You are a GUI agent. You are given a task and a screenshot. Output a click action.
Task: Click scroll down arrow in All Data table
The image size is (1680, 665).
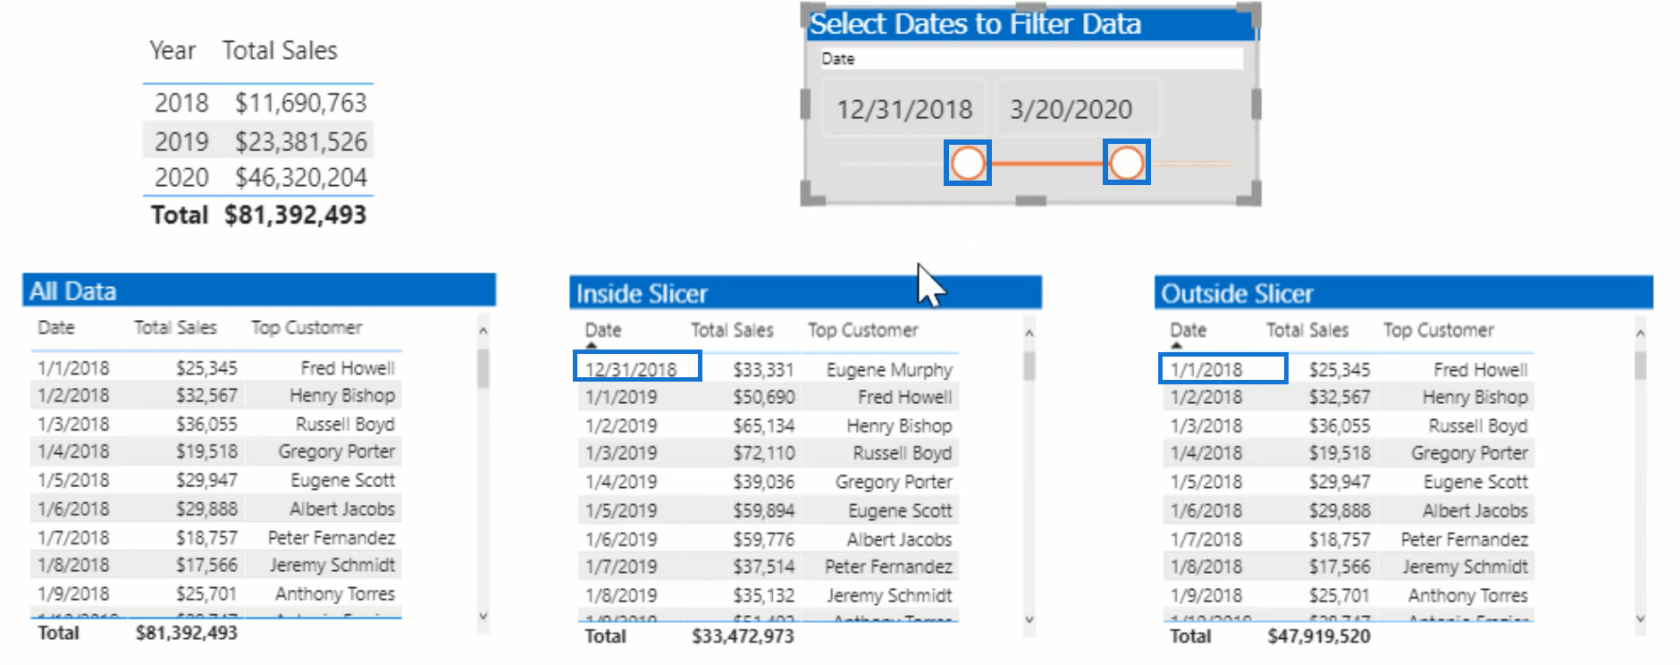(x=483, y=617)
